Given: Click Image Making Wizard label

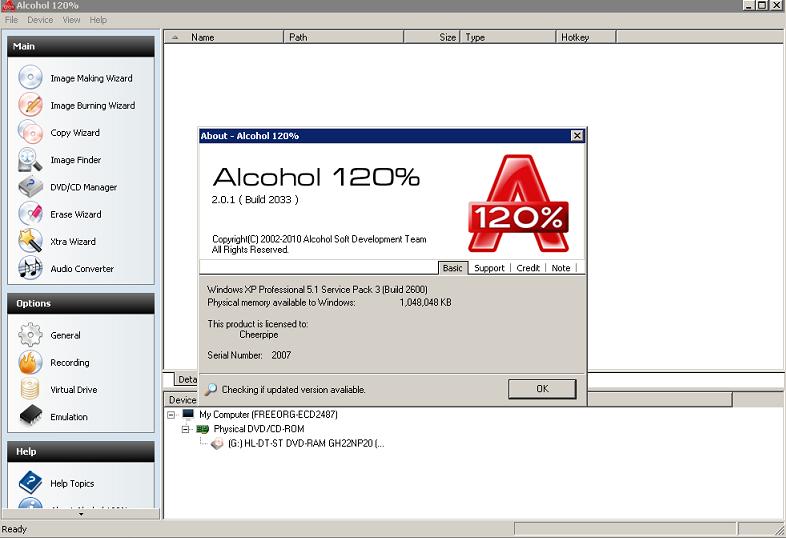Looking at the screenshot, I should pyautogui.click(x=91, y=78).
